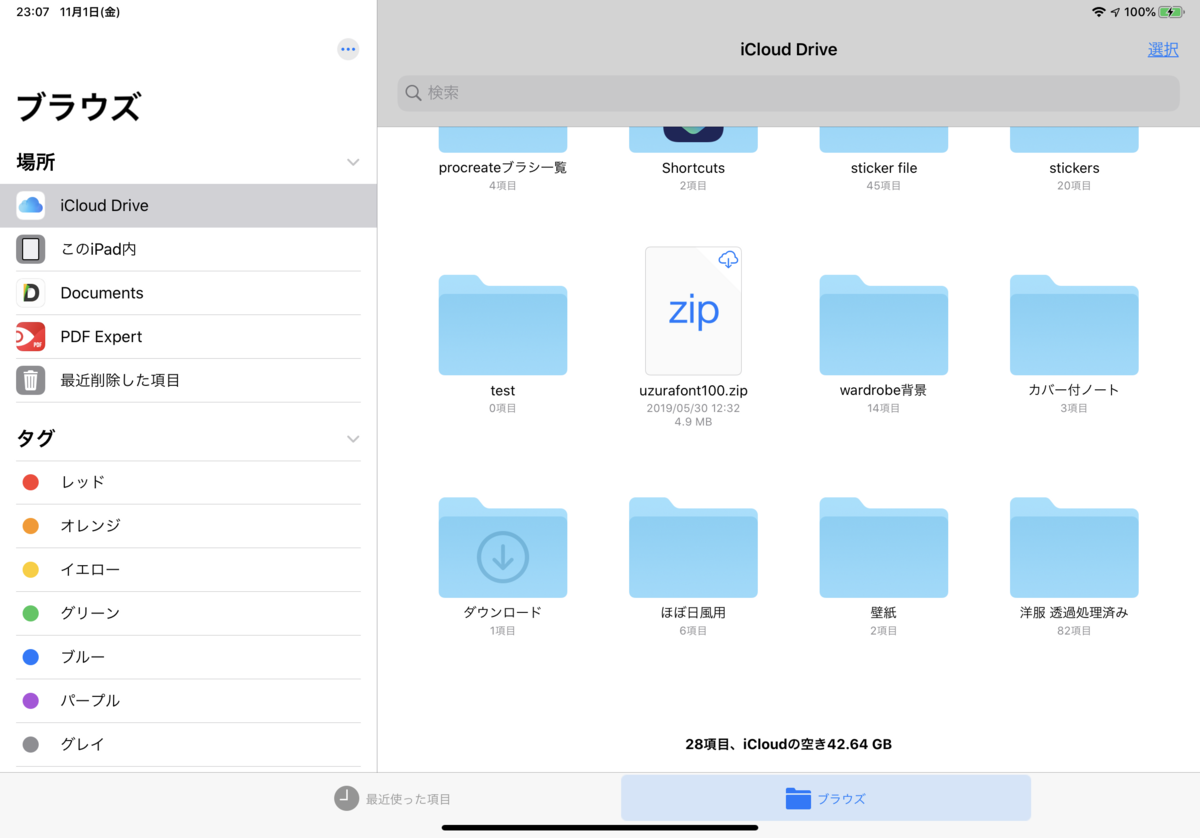Viewport: 1200px width, 838px height.
Task: Open the stickers folder icon
Action: pyautogui.click(x=1074, y=140)
